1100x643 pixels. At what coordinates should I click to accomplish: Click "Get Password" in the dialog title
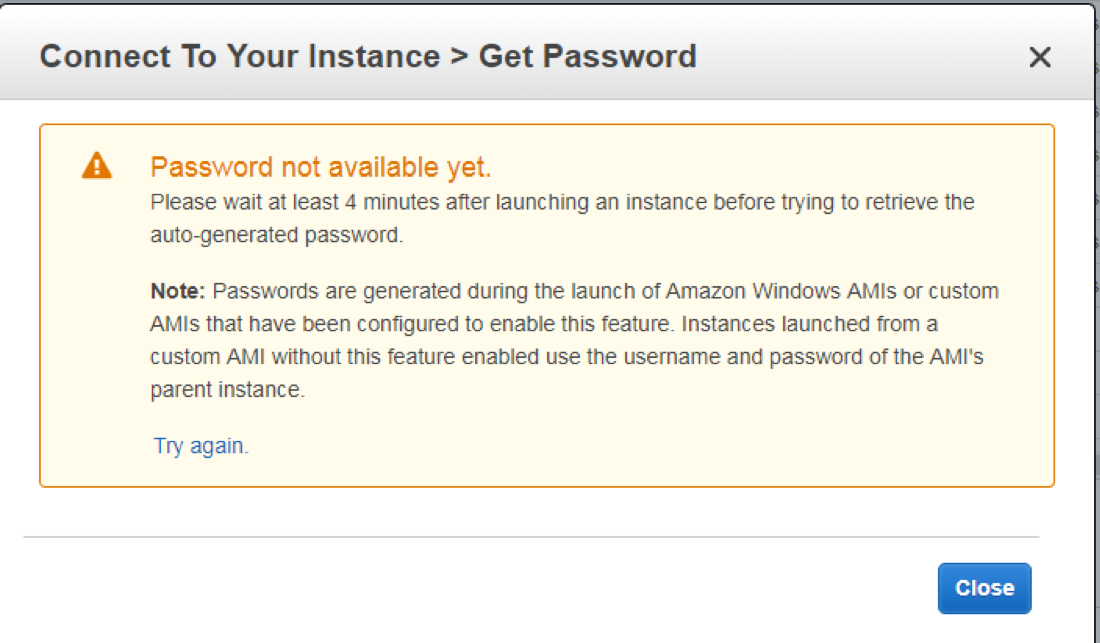pos(587,56)
